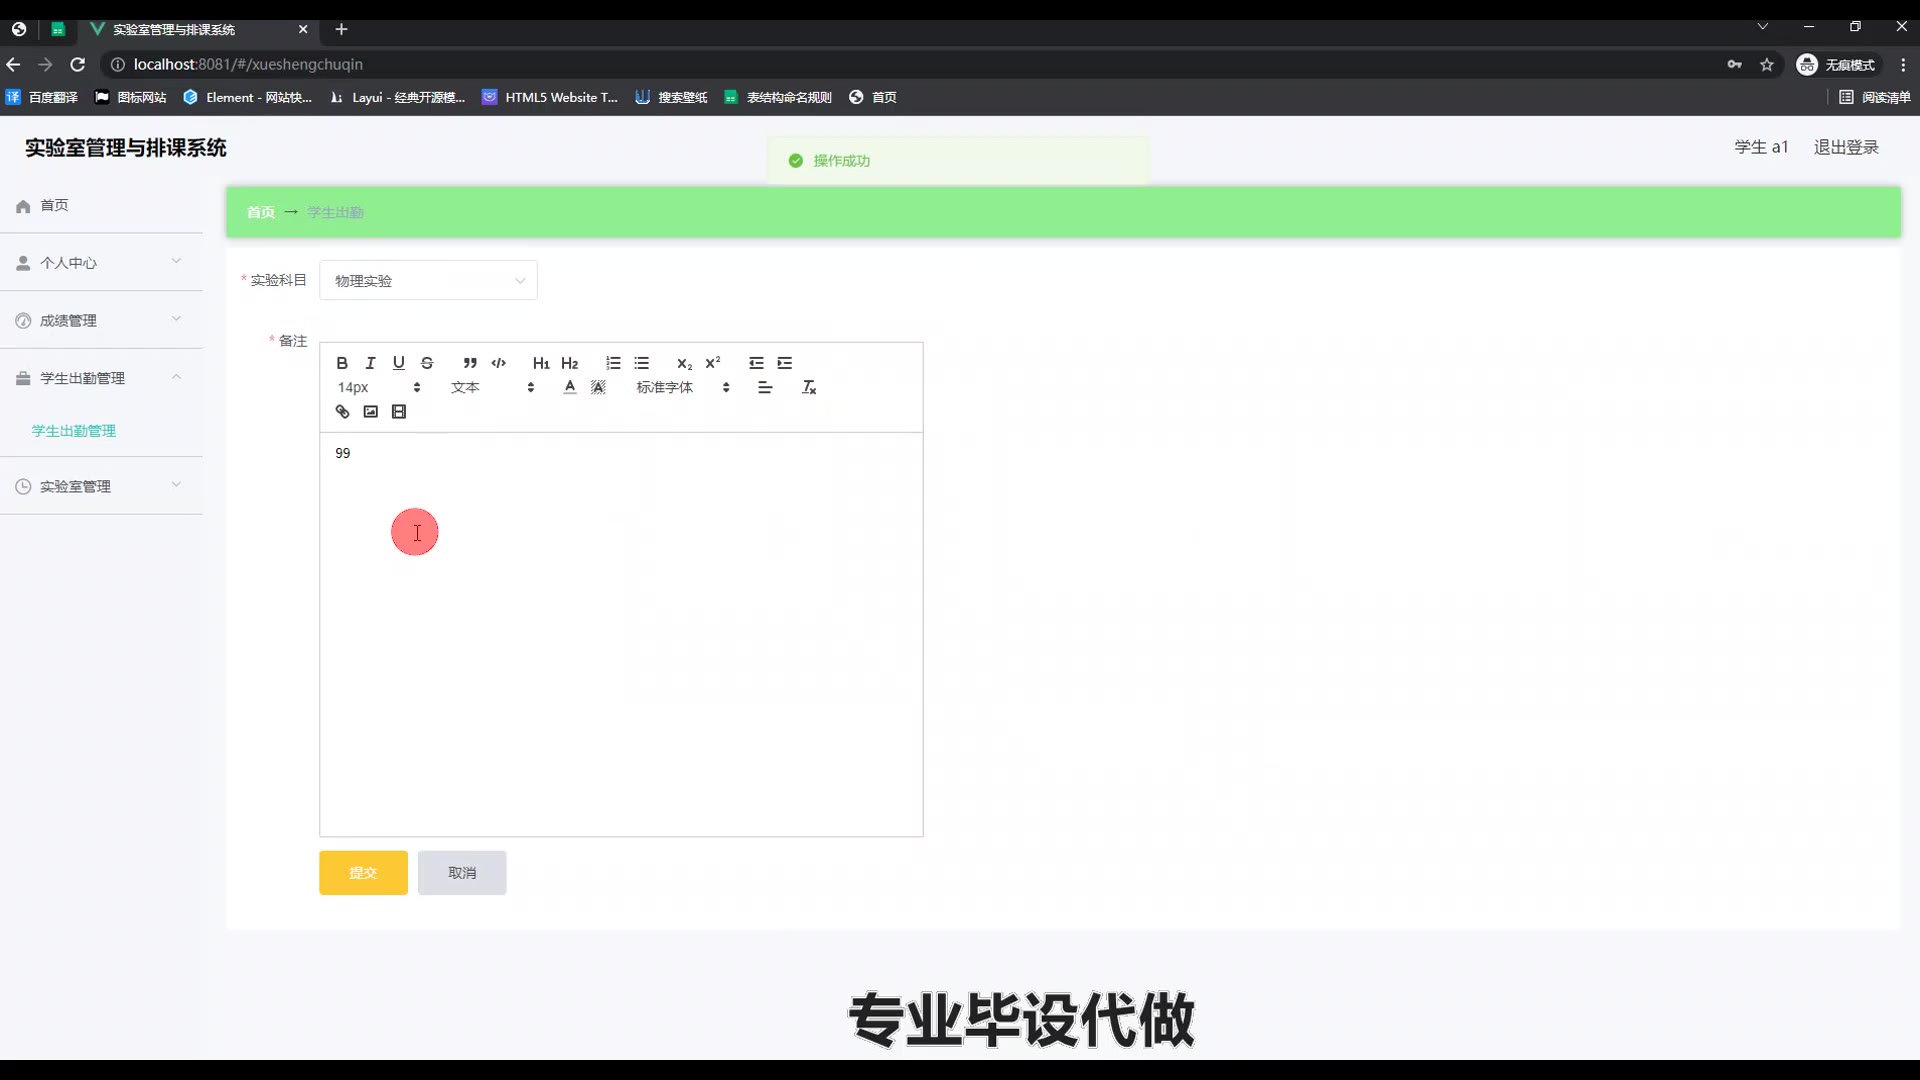Click the 提交 submit button
This screenshot has height=1080, width=1920.
pos(363,873)
